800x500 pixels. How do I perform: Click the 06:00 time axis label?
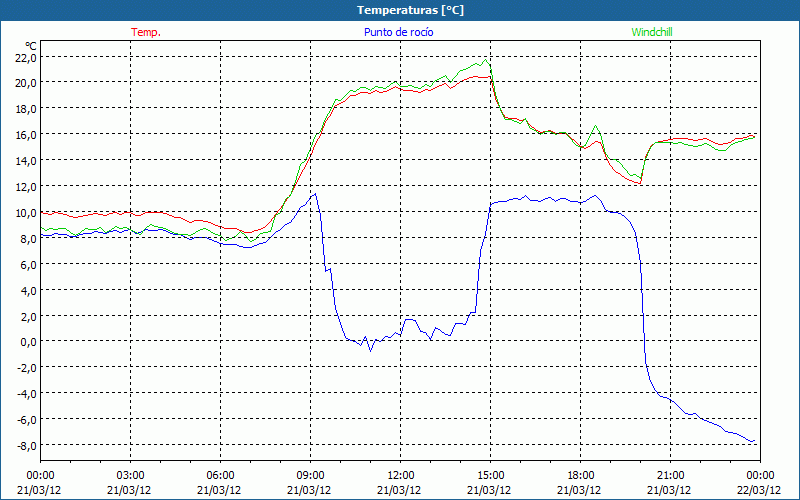[220, 476]
